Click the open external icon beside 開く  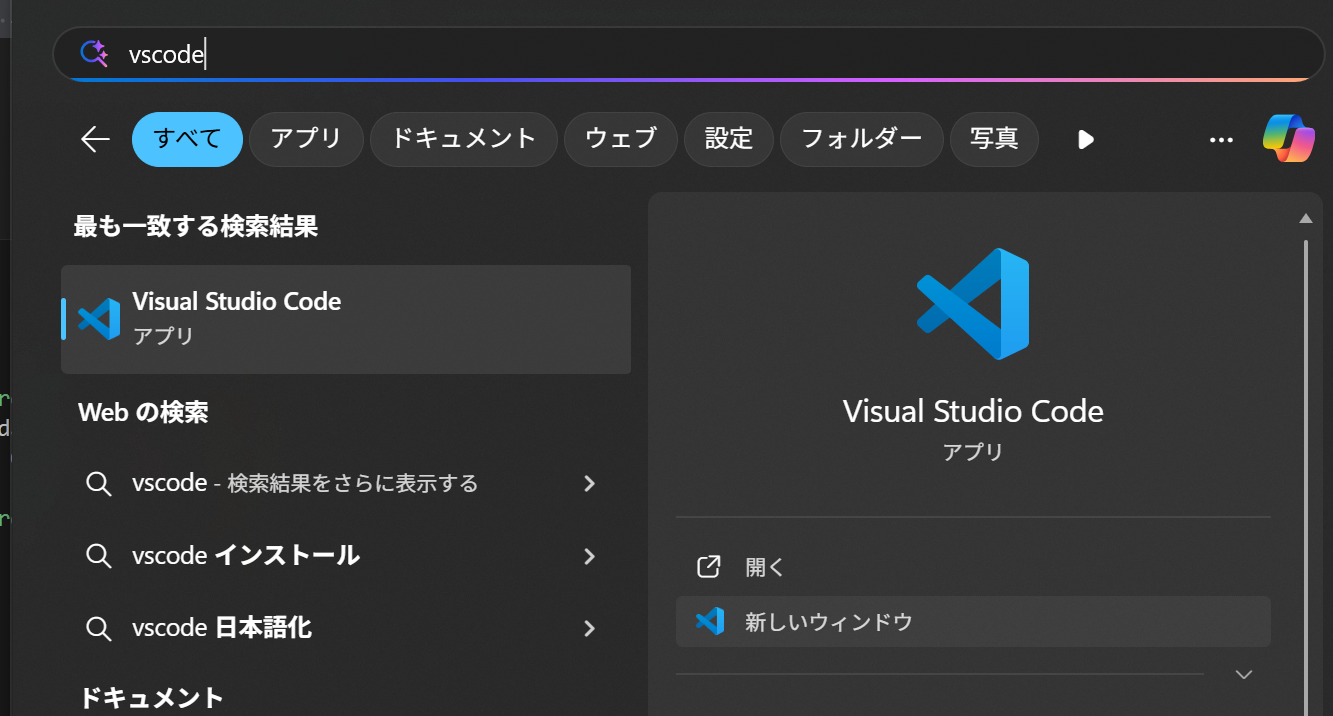(x=708, y=567)
